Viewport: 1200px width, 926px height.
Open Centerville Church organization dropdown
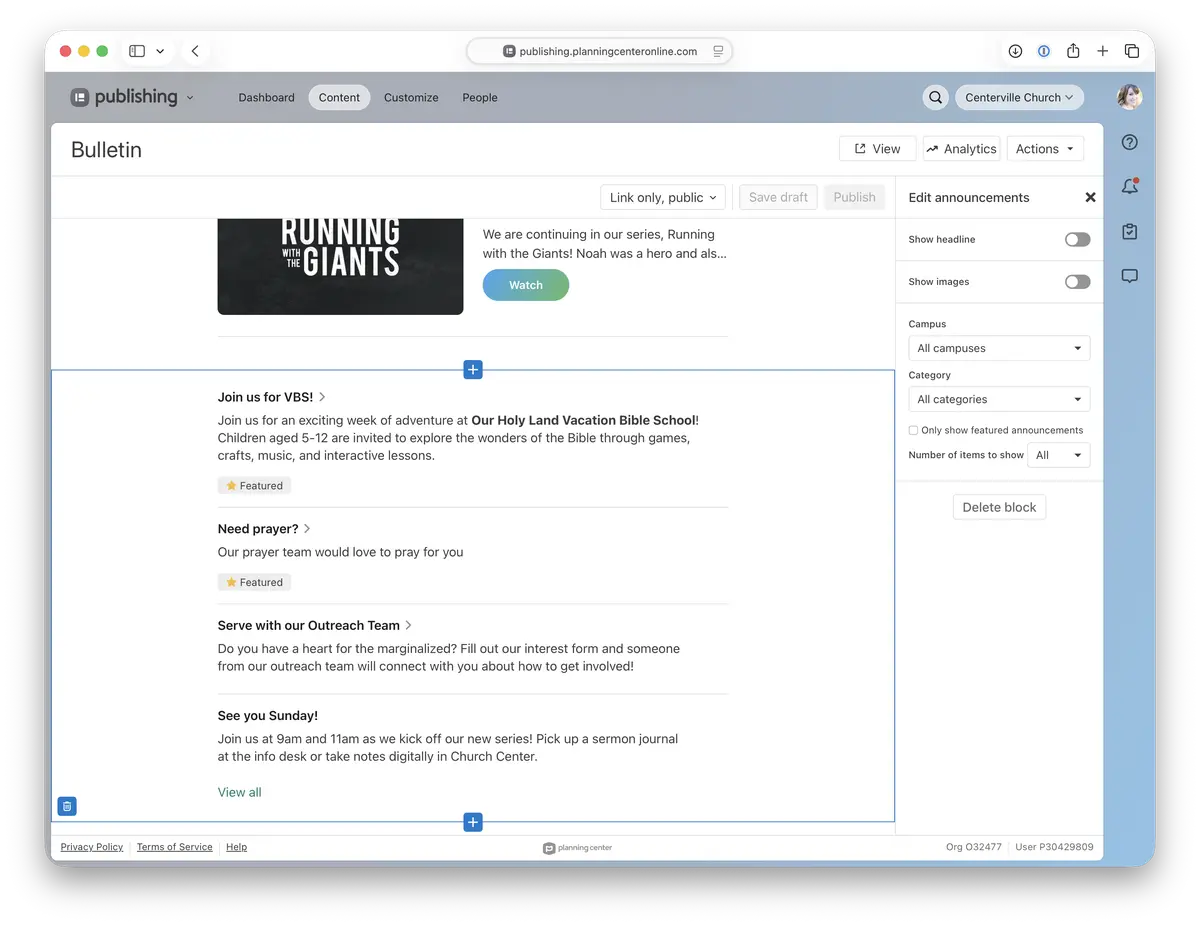[1019, 97]
